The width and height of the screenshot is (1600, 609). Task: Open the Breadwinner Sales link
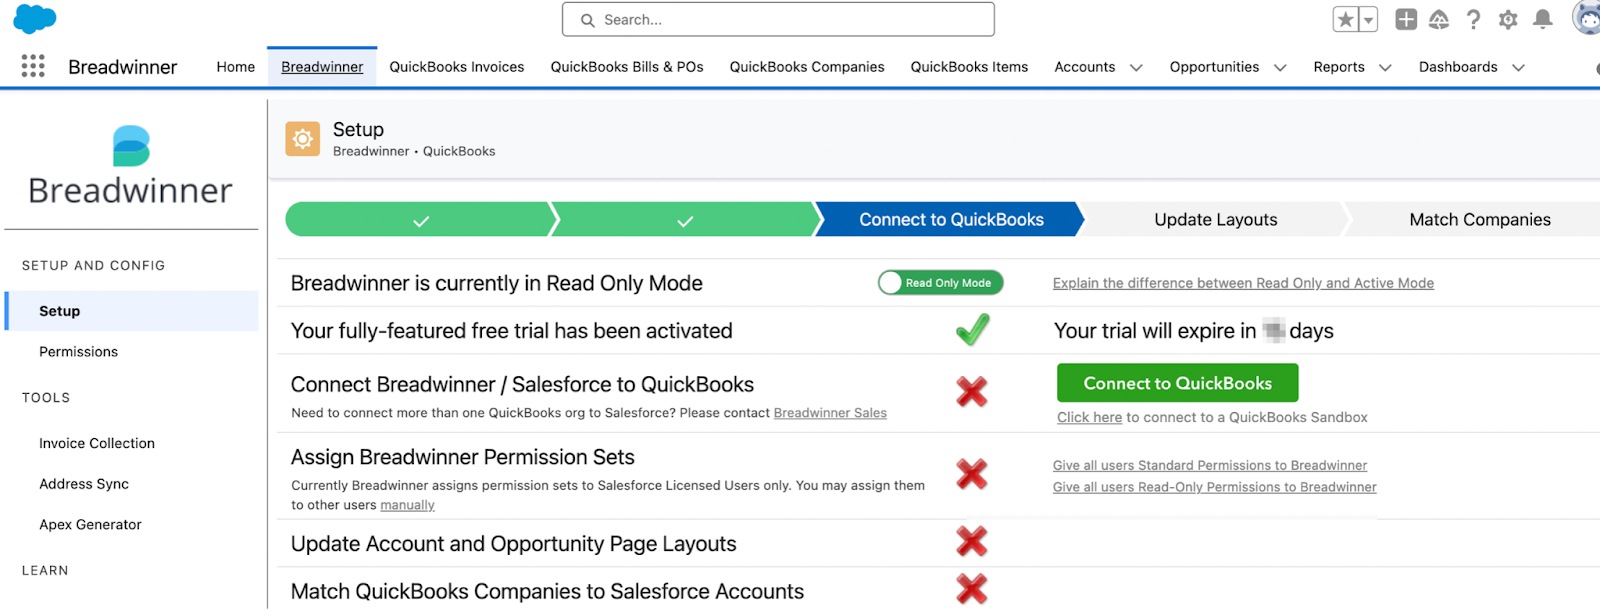point(830,413)
